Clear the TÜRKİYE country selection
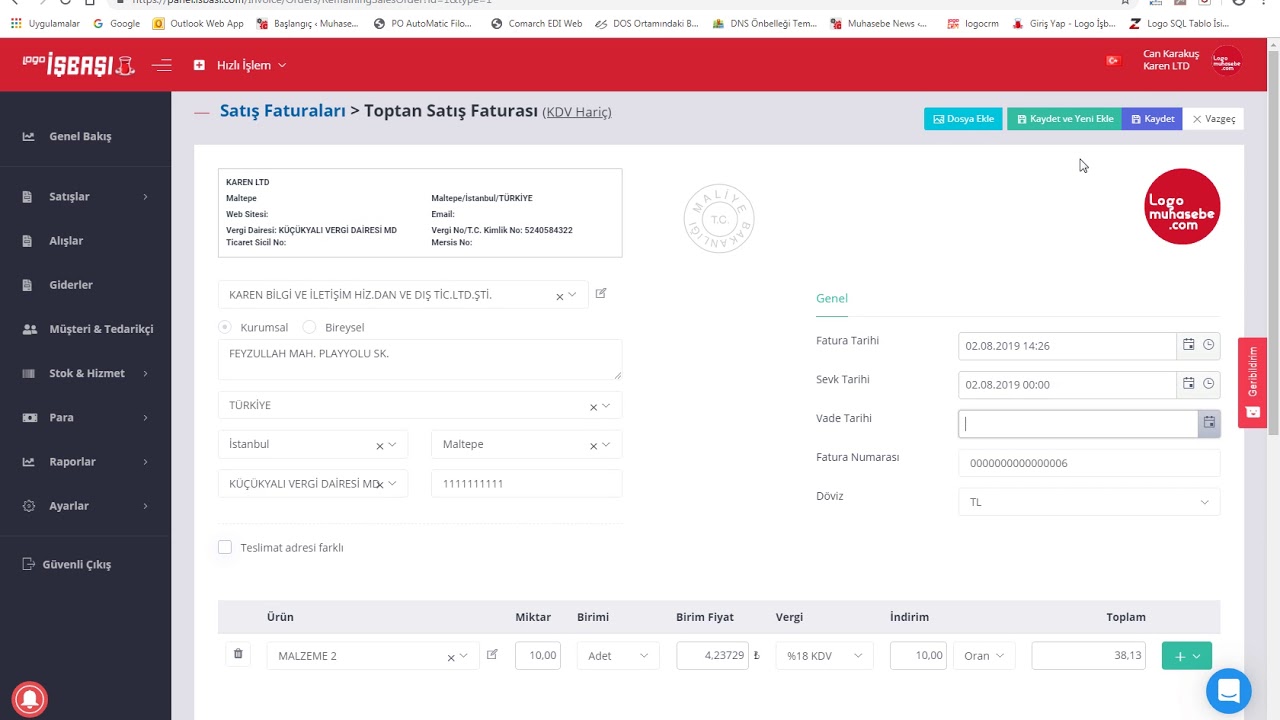 pos(593,407)
